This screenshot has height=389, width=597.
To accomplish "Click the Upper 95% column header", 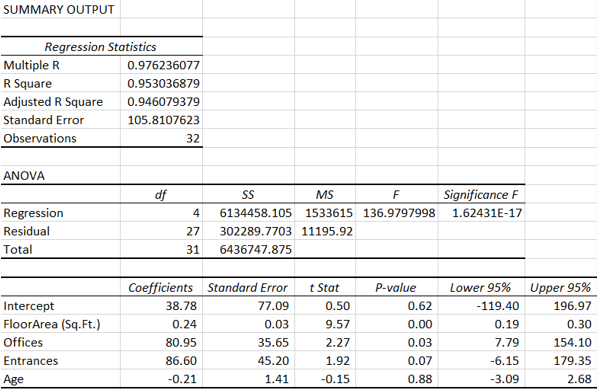I will (560, 287).
